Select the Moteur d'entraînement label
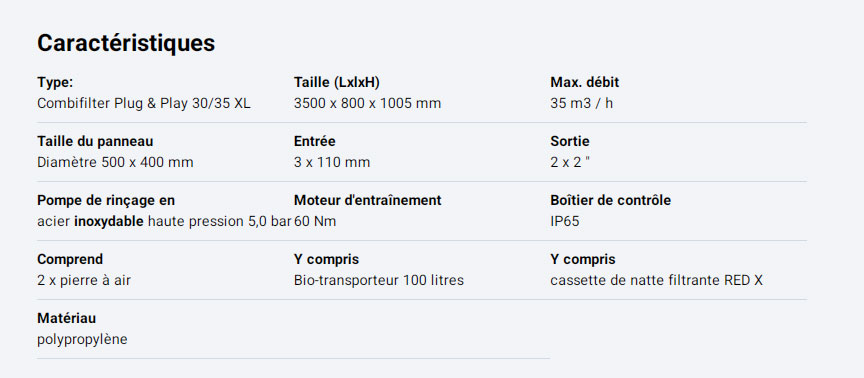The width and height of the screenshot is (864, 378). click(x=368, y=201)
